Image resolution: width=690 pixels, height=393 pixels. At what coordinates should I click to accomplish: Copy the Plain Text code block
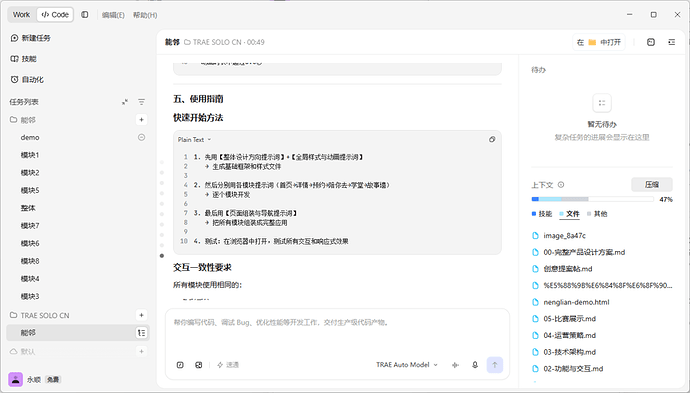point(492,140)
